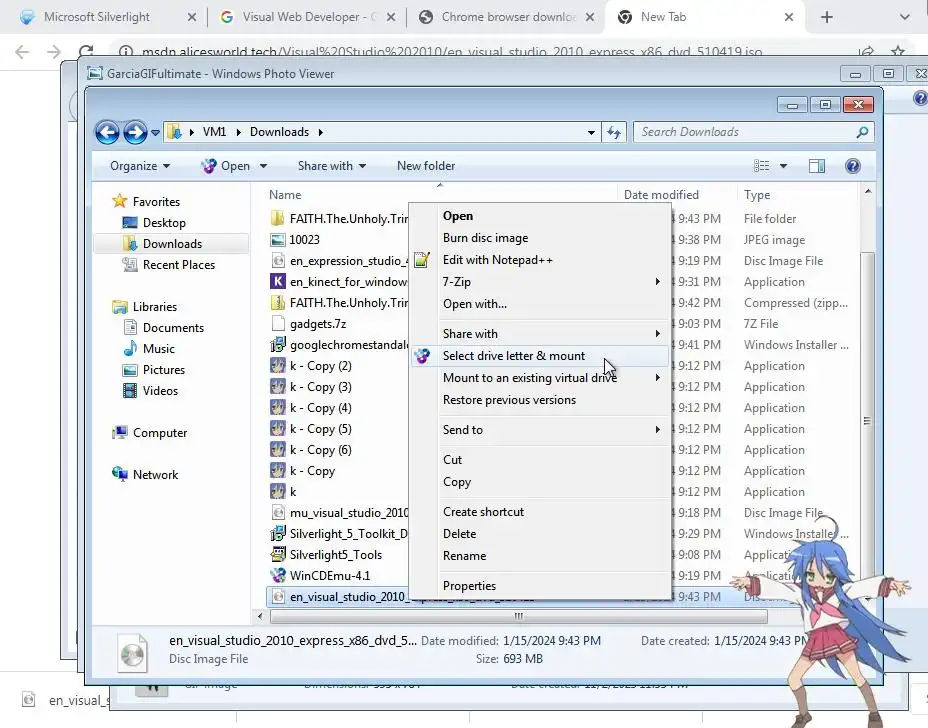Open the Share with toolbar dropdown
928x728 pixels.
[x=331, y=166]
